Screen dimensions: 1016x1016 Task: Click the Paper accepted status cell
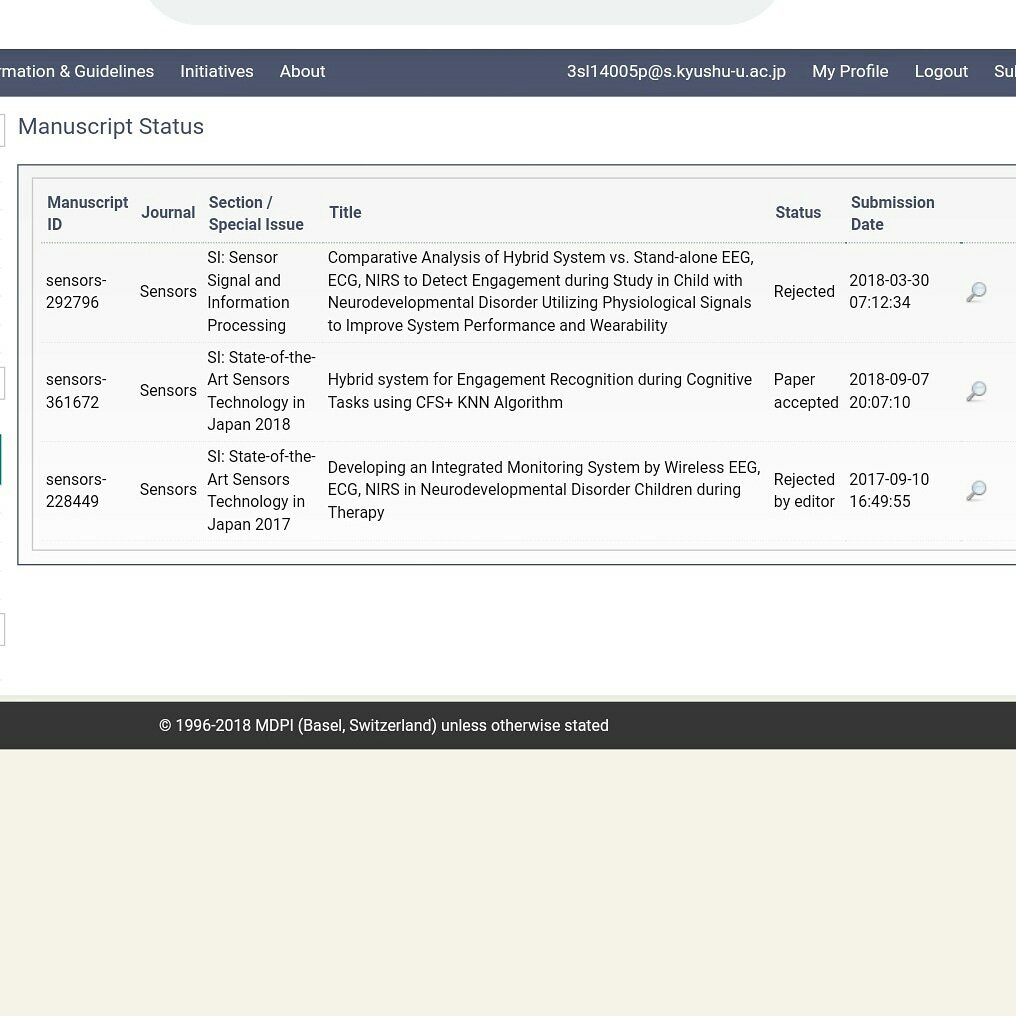805,391
